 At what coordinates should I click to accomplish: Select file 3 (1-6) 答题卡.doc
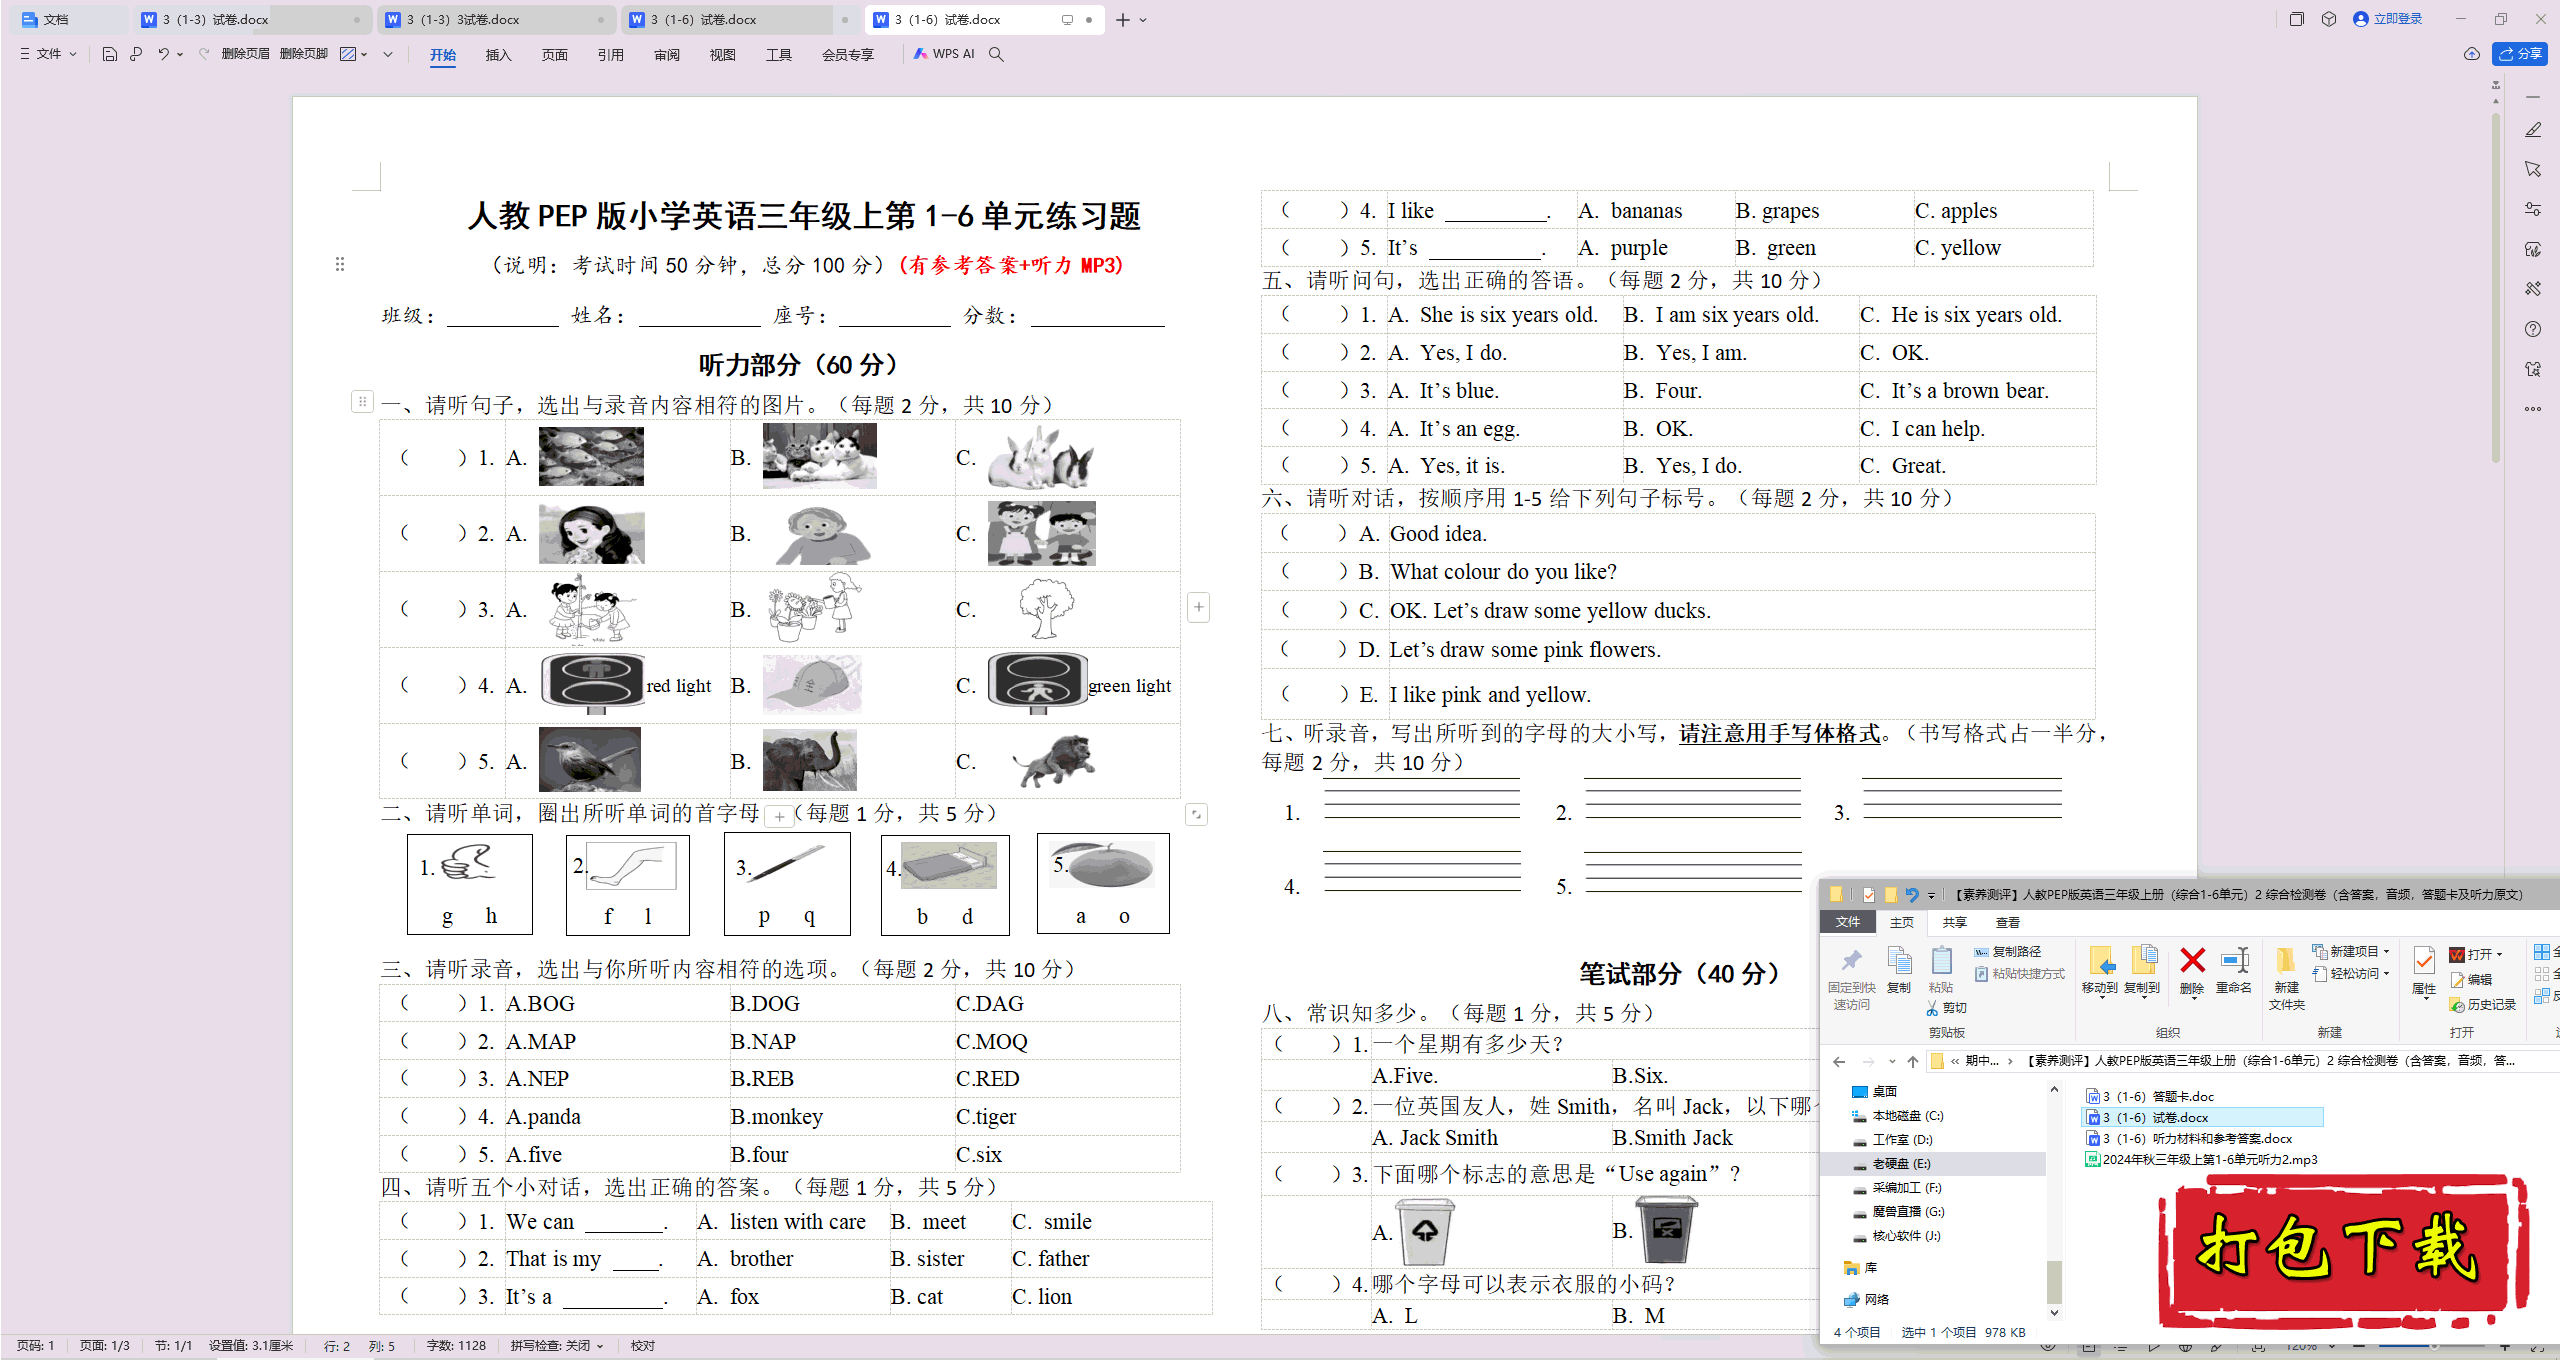point(2150,1096)
